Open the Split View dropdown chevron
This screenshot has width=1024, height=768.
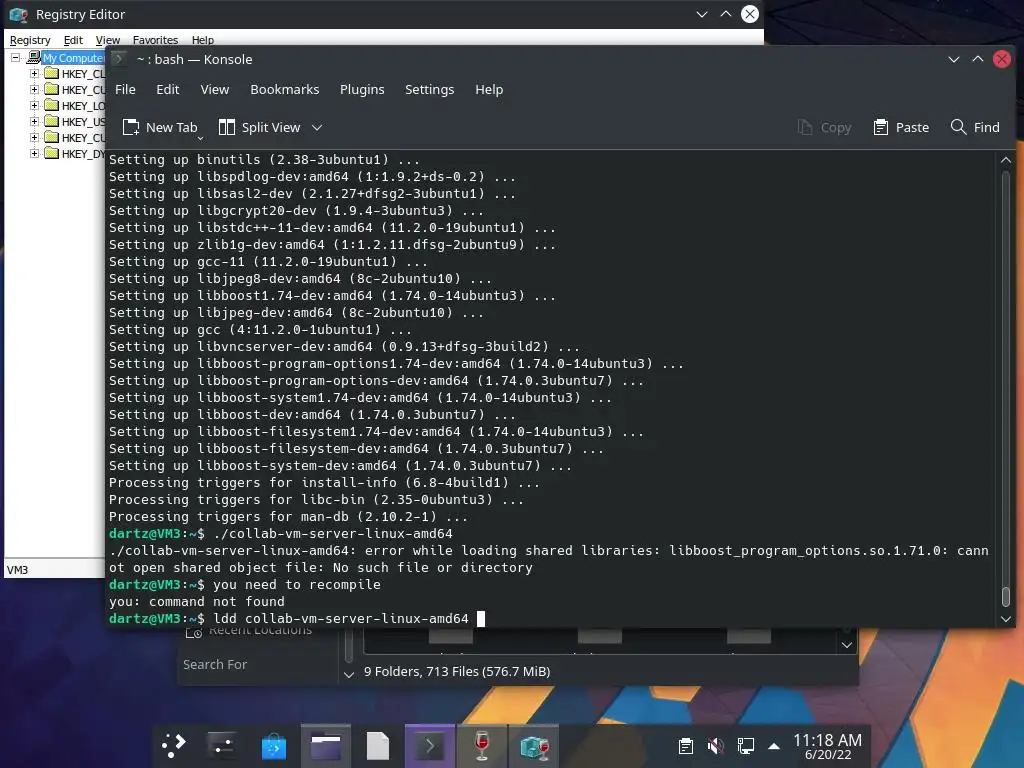(x=317, y=127)
